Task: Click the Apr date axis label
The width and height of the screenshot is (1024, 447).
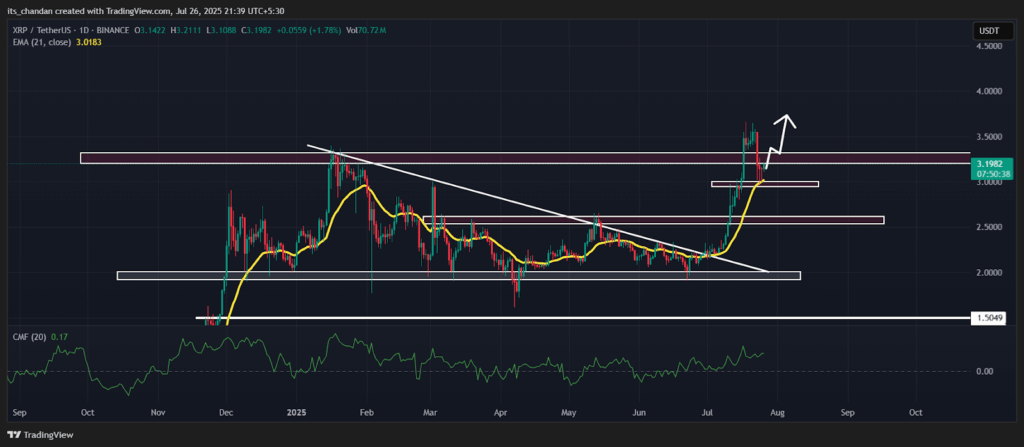Action: pos(500,413)
